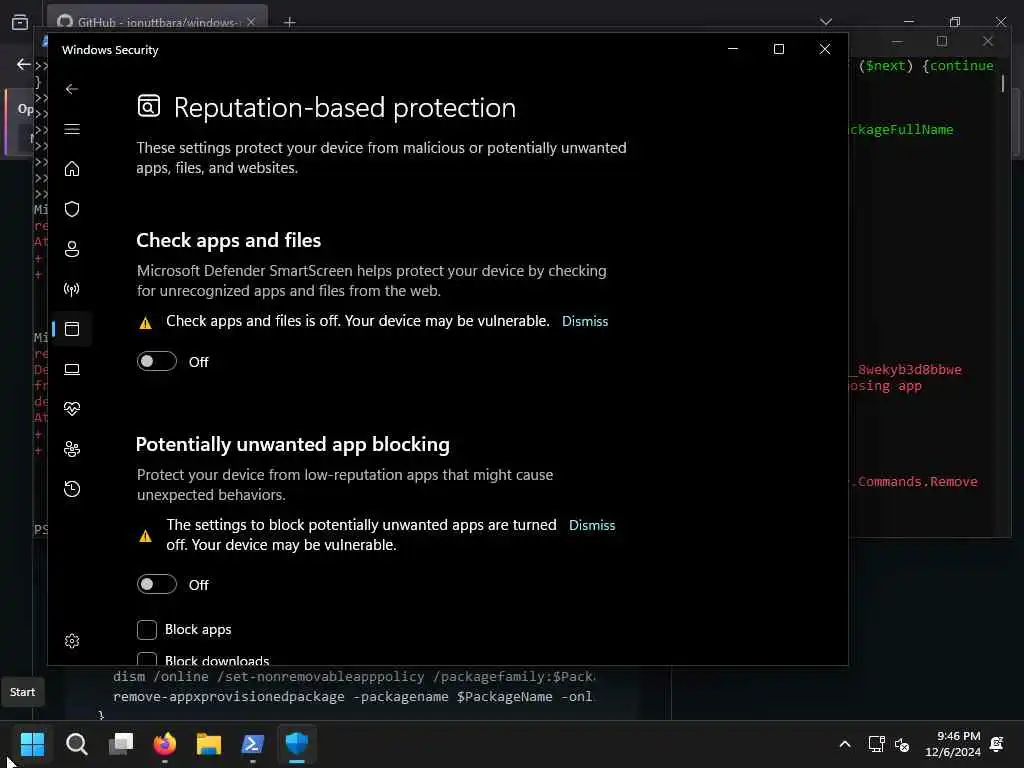
Task: Turn on Potentially unwanted app blocking toggle
Action: (157, 584)
